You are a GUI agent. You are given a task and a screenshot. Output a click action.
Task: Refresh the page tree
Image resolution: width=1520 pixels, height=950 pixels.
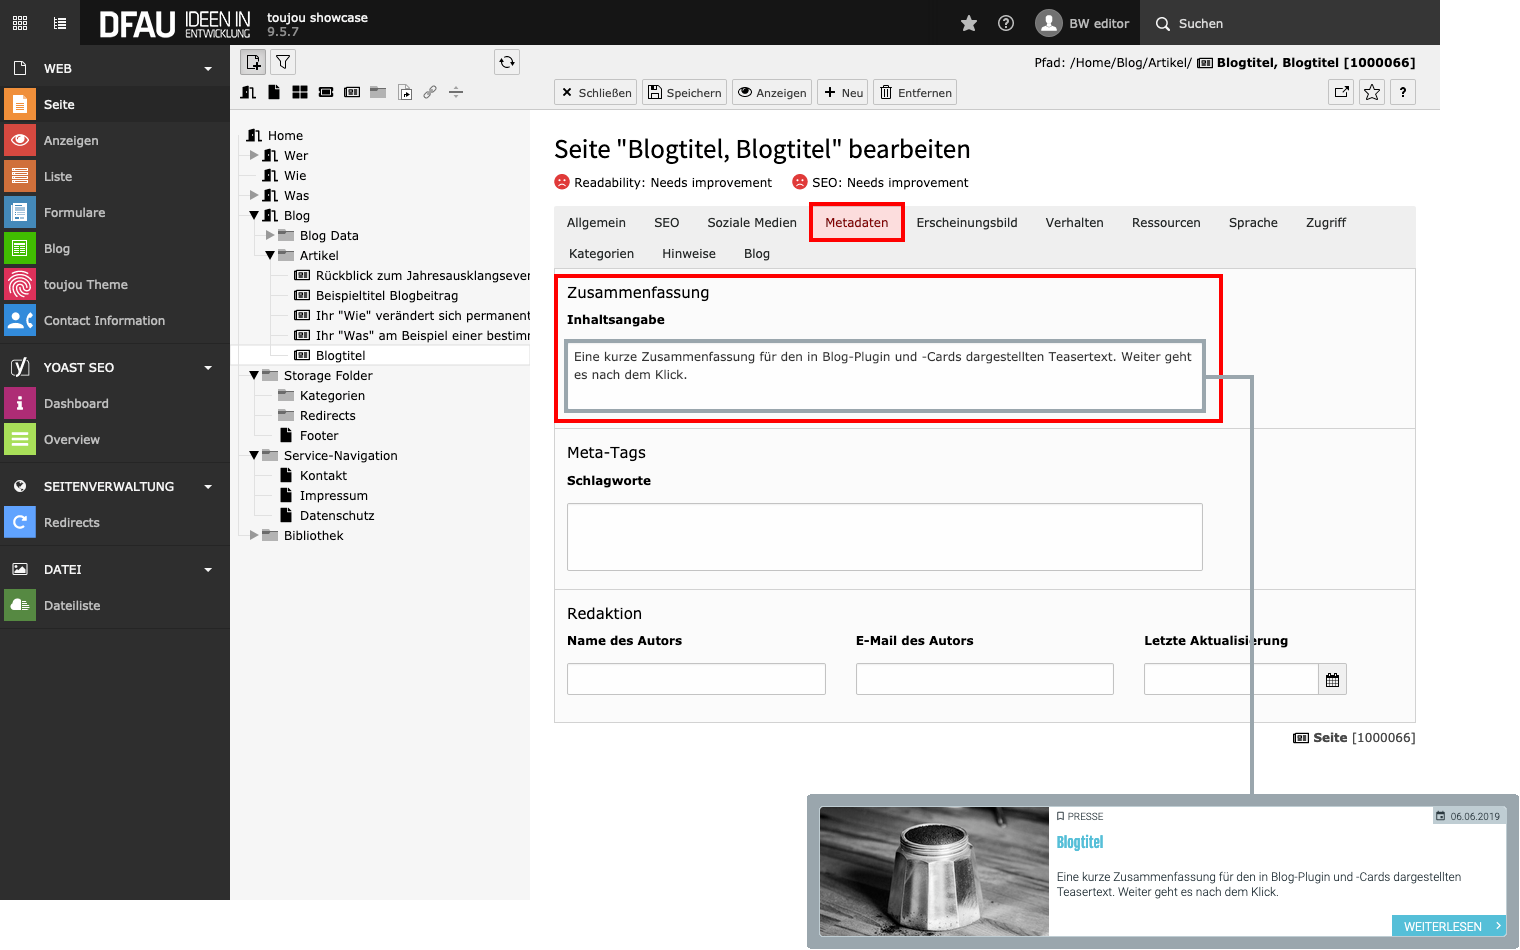tap(507, 62)
